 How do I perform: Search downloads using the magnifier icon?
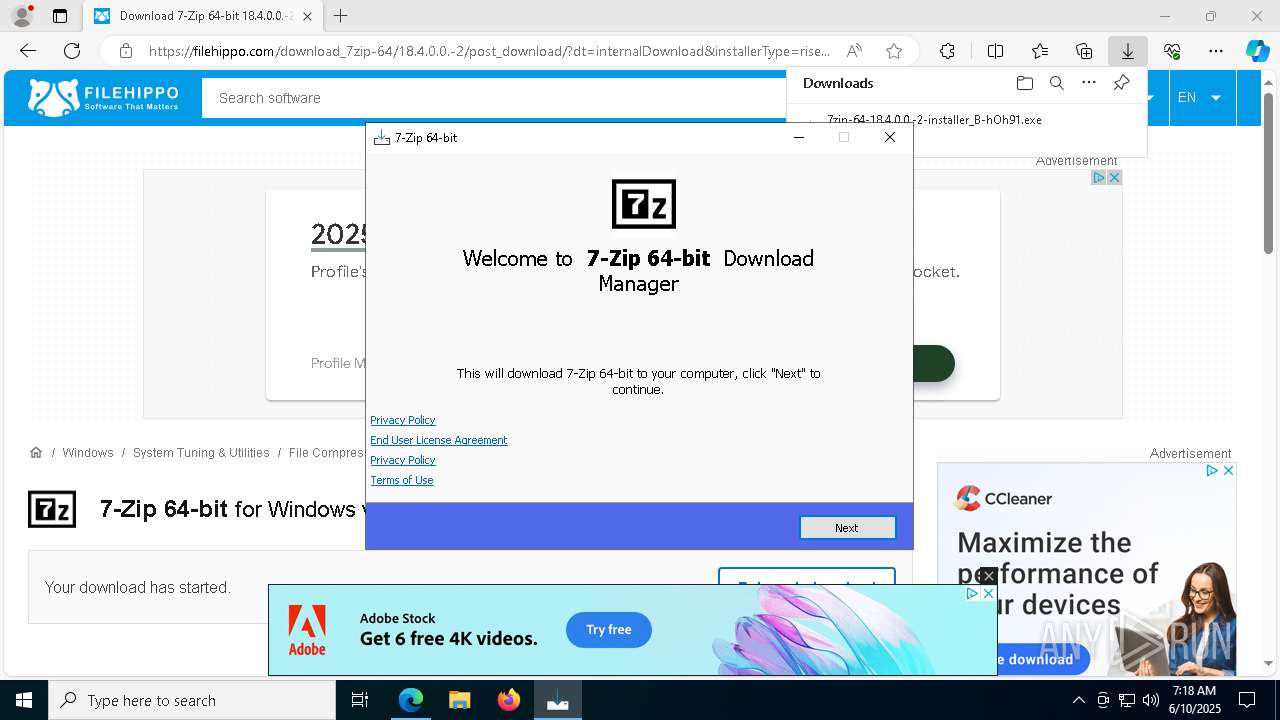[1057, 83]
